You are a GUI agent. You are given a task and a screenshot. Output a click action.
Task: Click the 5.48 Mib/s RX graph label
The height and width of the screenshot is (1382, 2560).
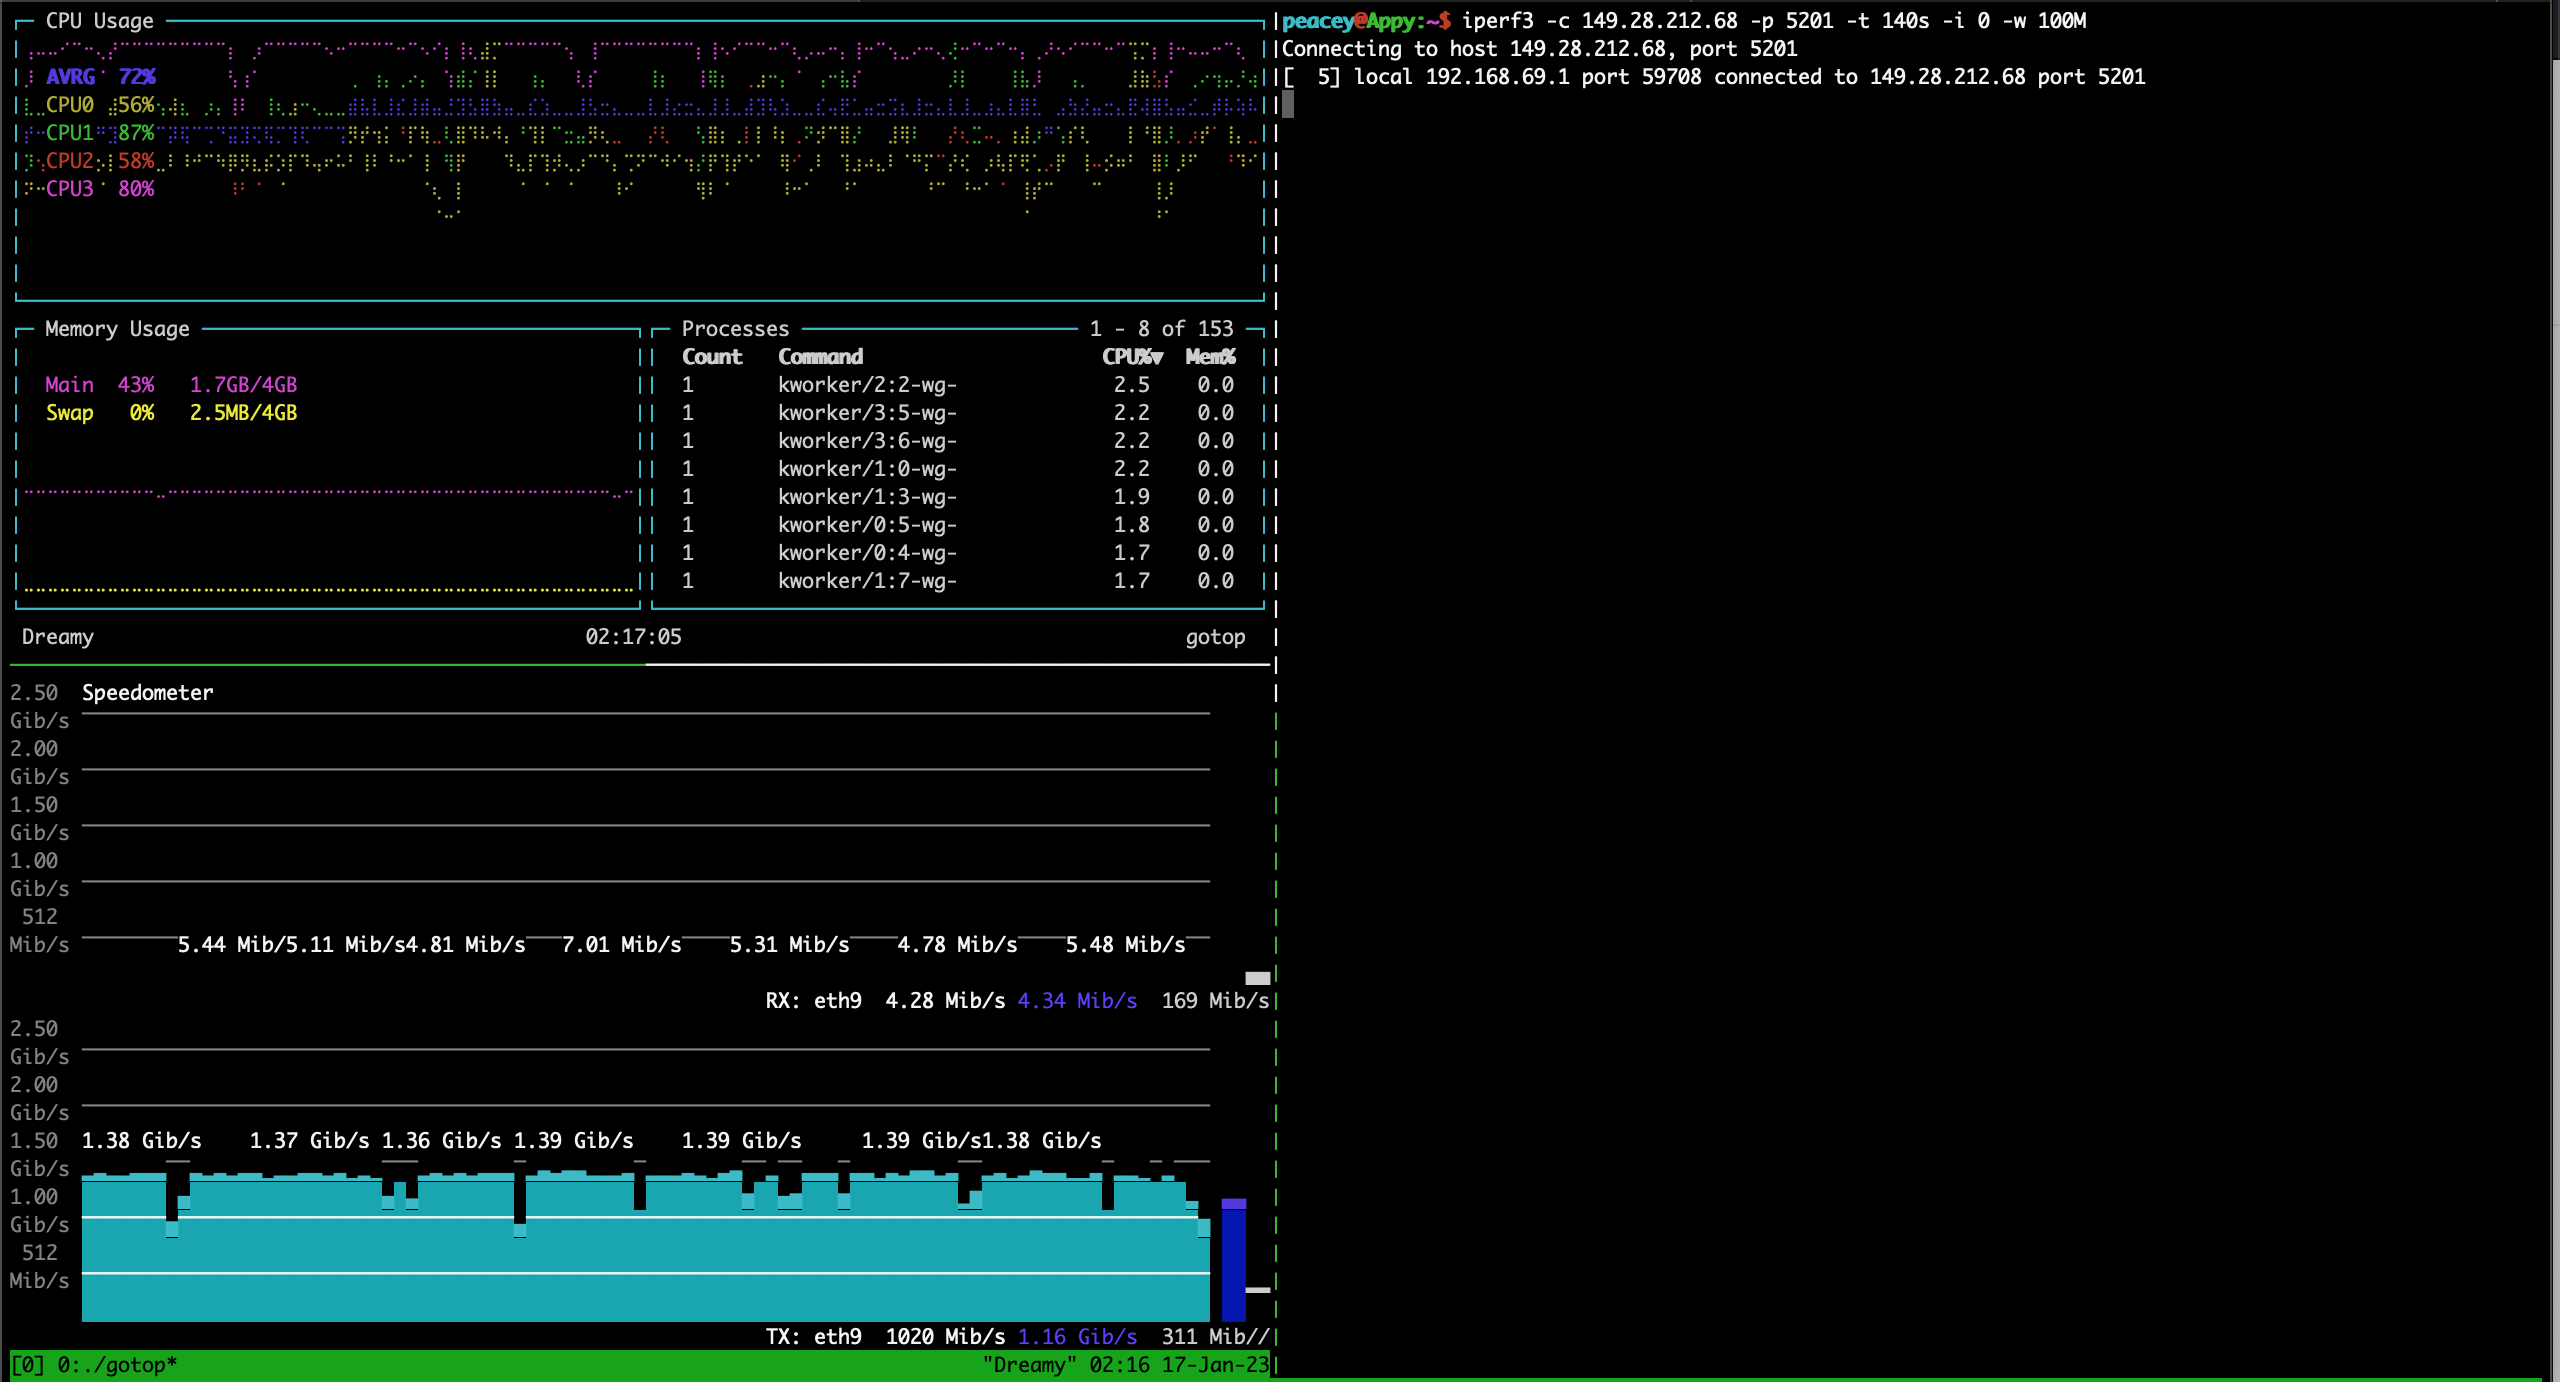pos(1125,945)
